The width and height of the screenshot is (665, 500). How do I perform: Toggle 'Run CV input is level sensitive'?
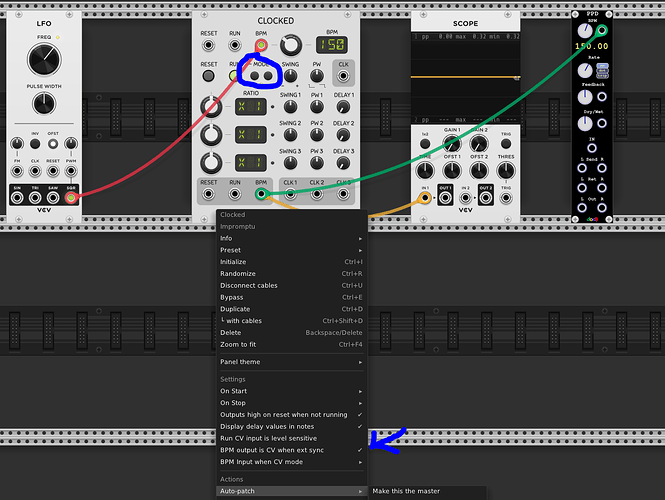tap(291, 439)
